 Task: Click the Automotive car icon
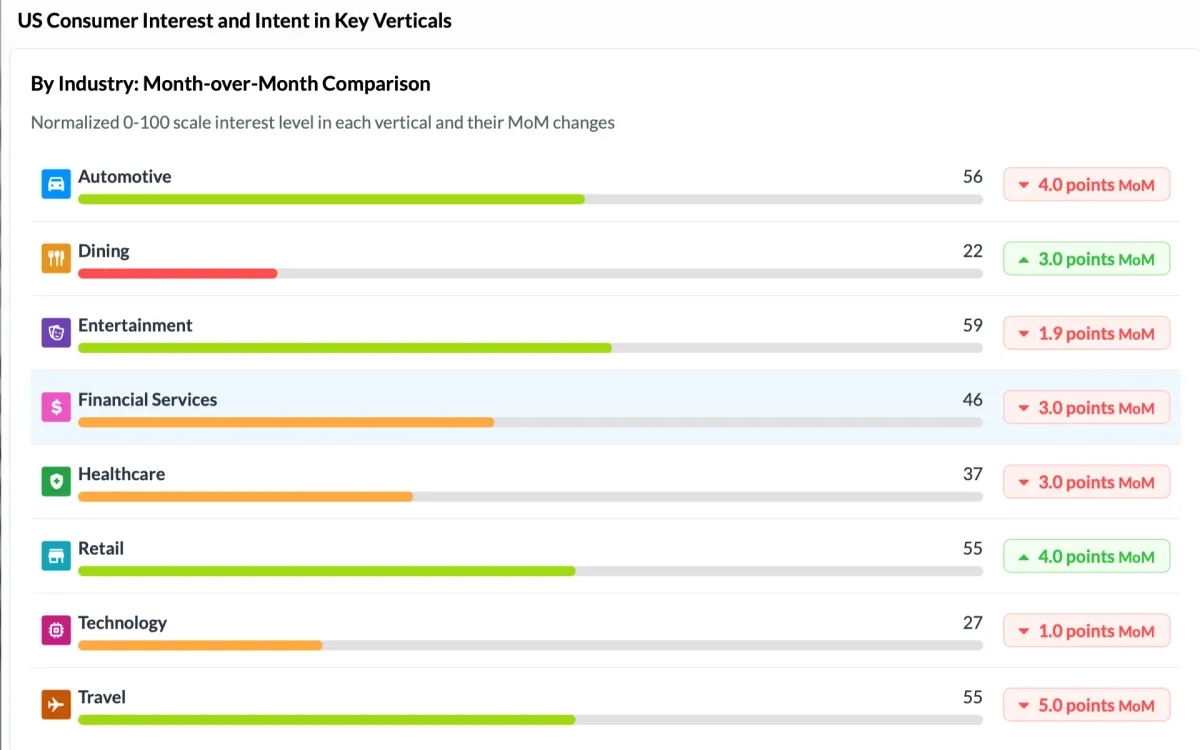[56, 184]
